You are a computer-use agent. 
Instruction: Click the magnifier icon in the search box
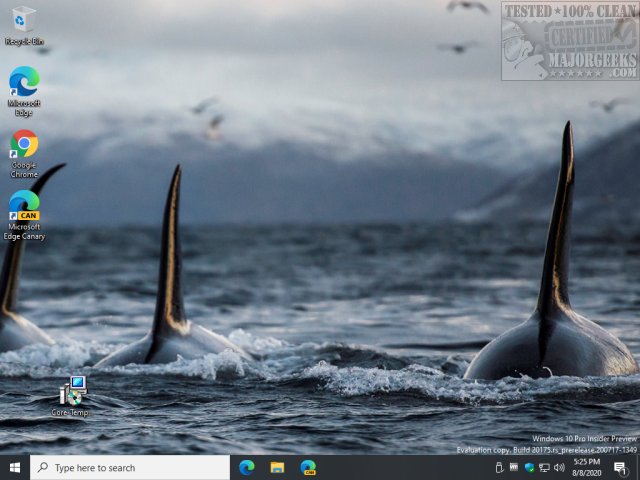coord(43,467)
